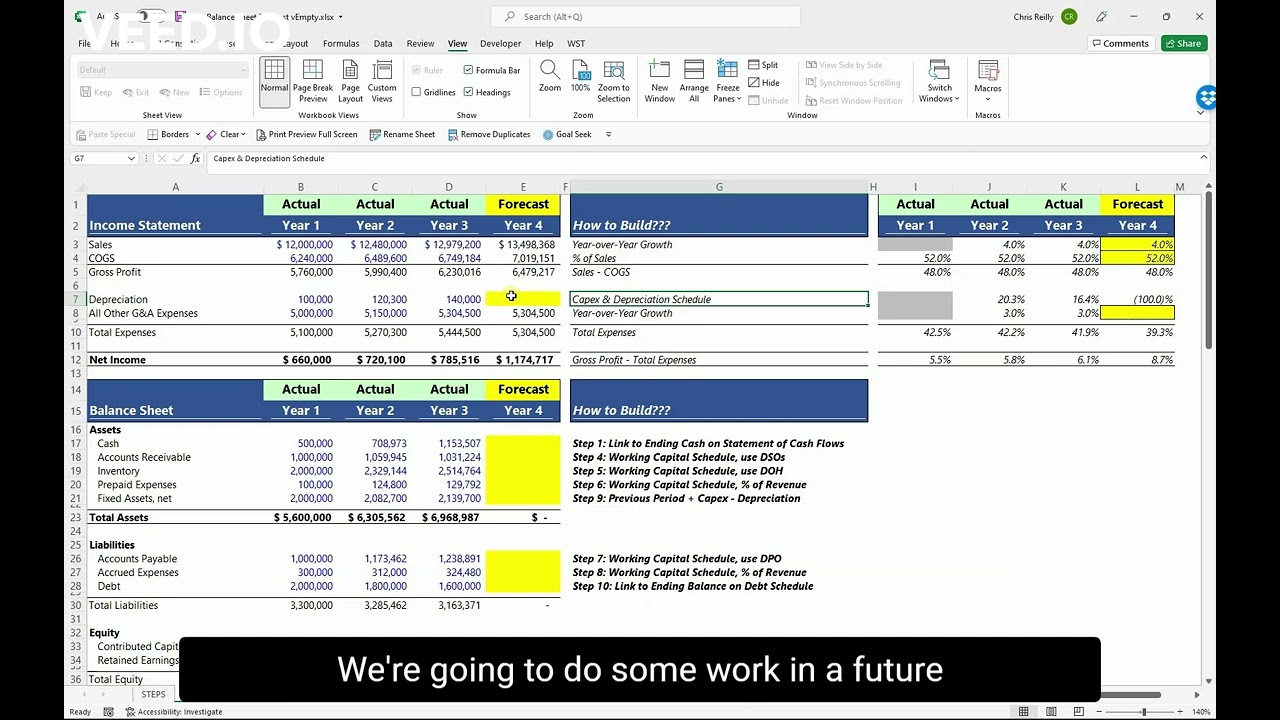Customize the quick access toolbar
The width and height of the screenshot is (1280, 720).
tap(608, 134)
